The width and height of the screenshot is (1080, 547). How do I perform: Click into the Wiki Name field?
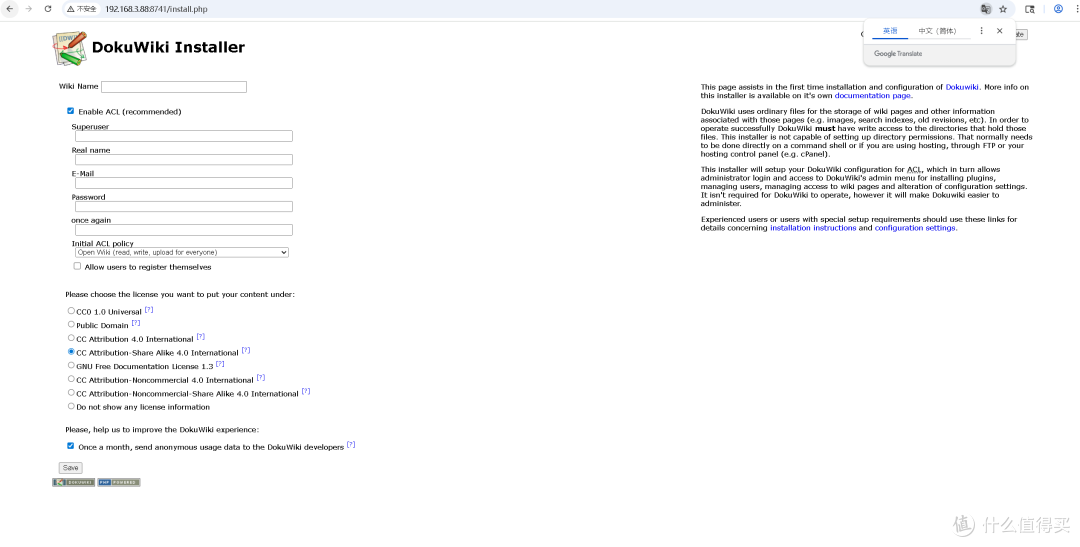(x=173, y=87)
